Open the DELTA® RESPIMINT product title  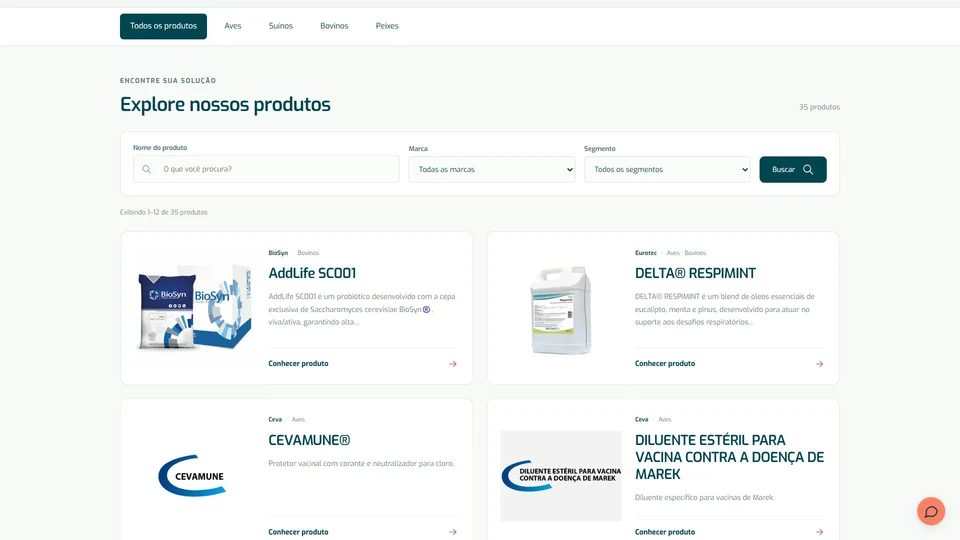click(x=696, y=273)
